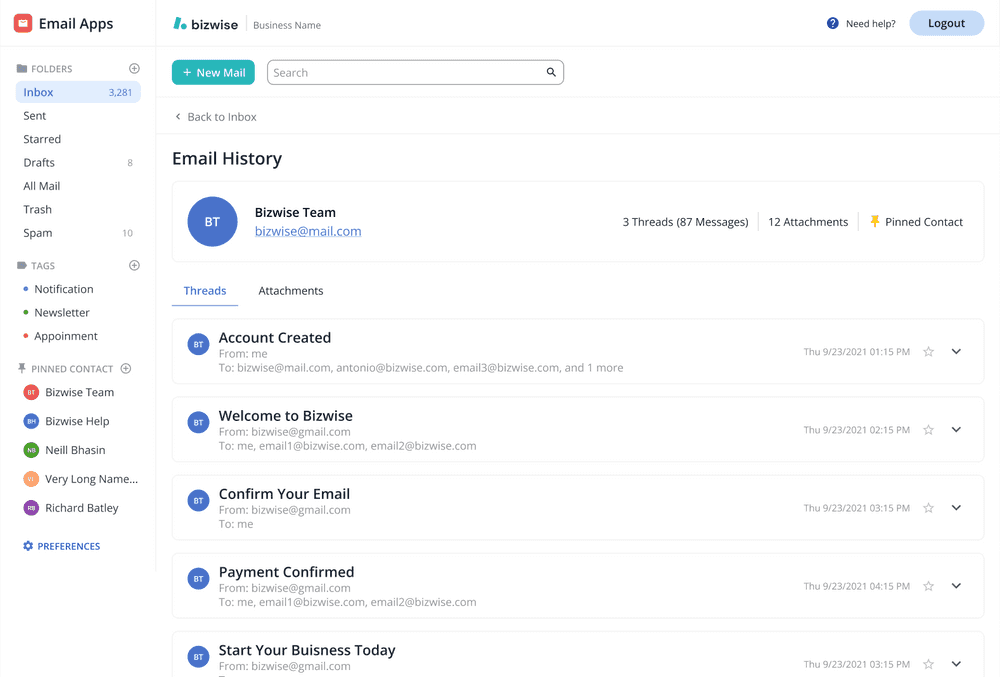1000x677 pixels.
Task: Click the pinned contact pin icon
Action: point(875,221)
